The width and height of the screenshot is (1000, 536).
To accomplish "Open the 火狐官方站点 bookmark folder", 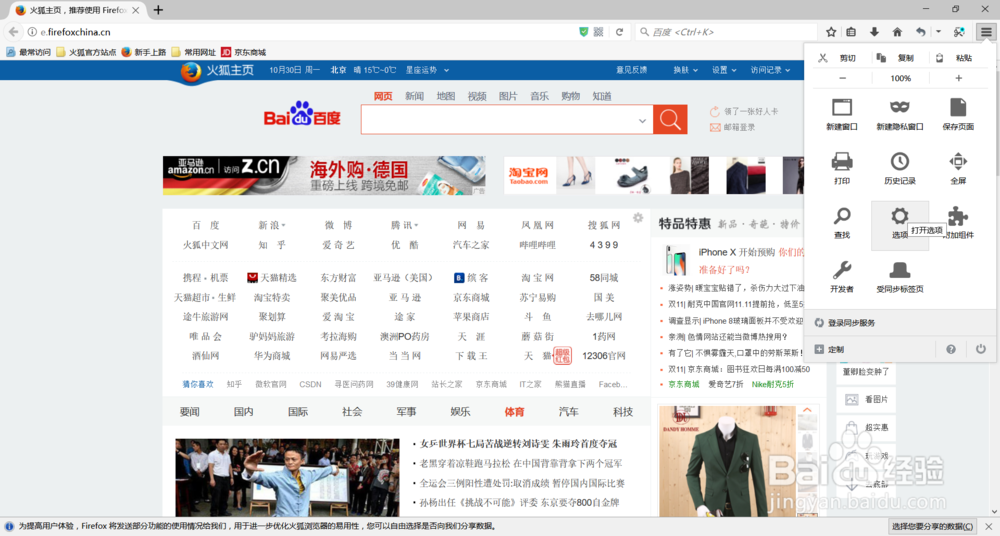I will click(86, 52).
